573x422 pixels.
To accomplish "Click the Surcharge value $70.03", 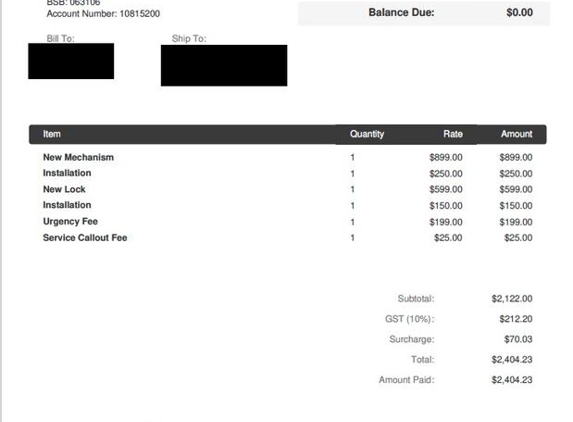I will point(518,339).
